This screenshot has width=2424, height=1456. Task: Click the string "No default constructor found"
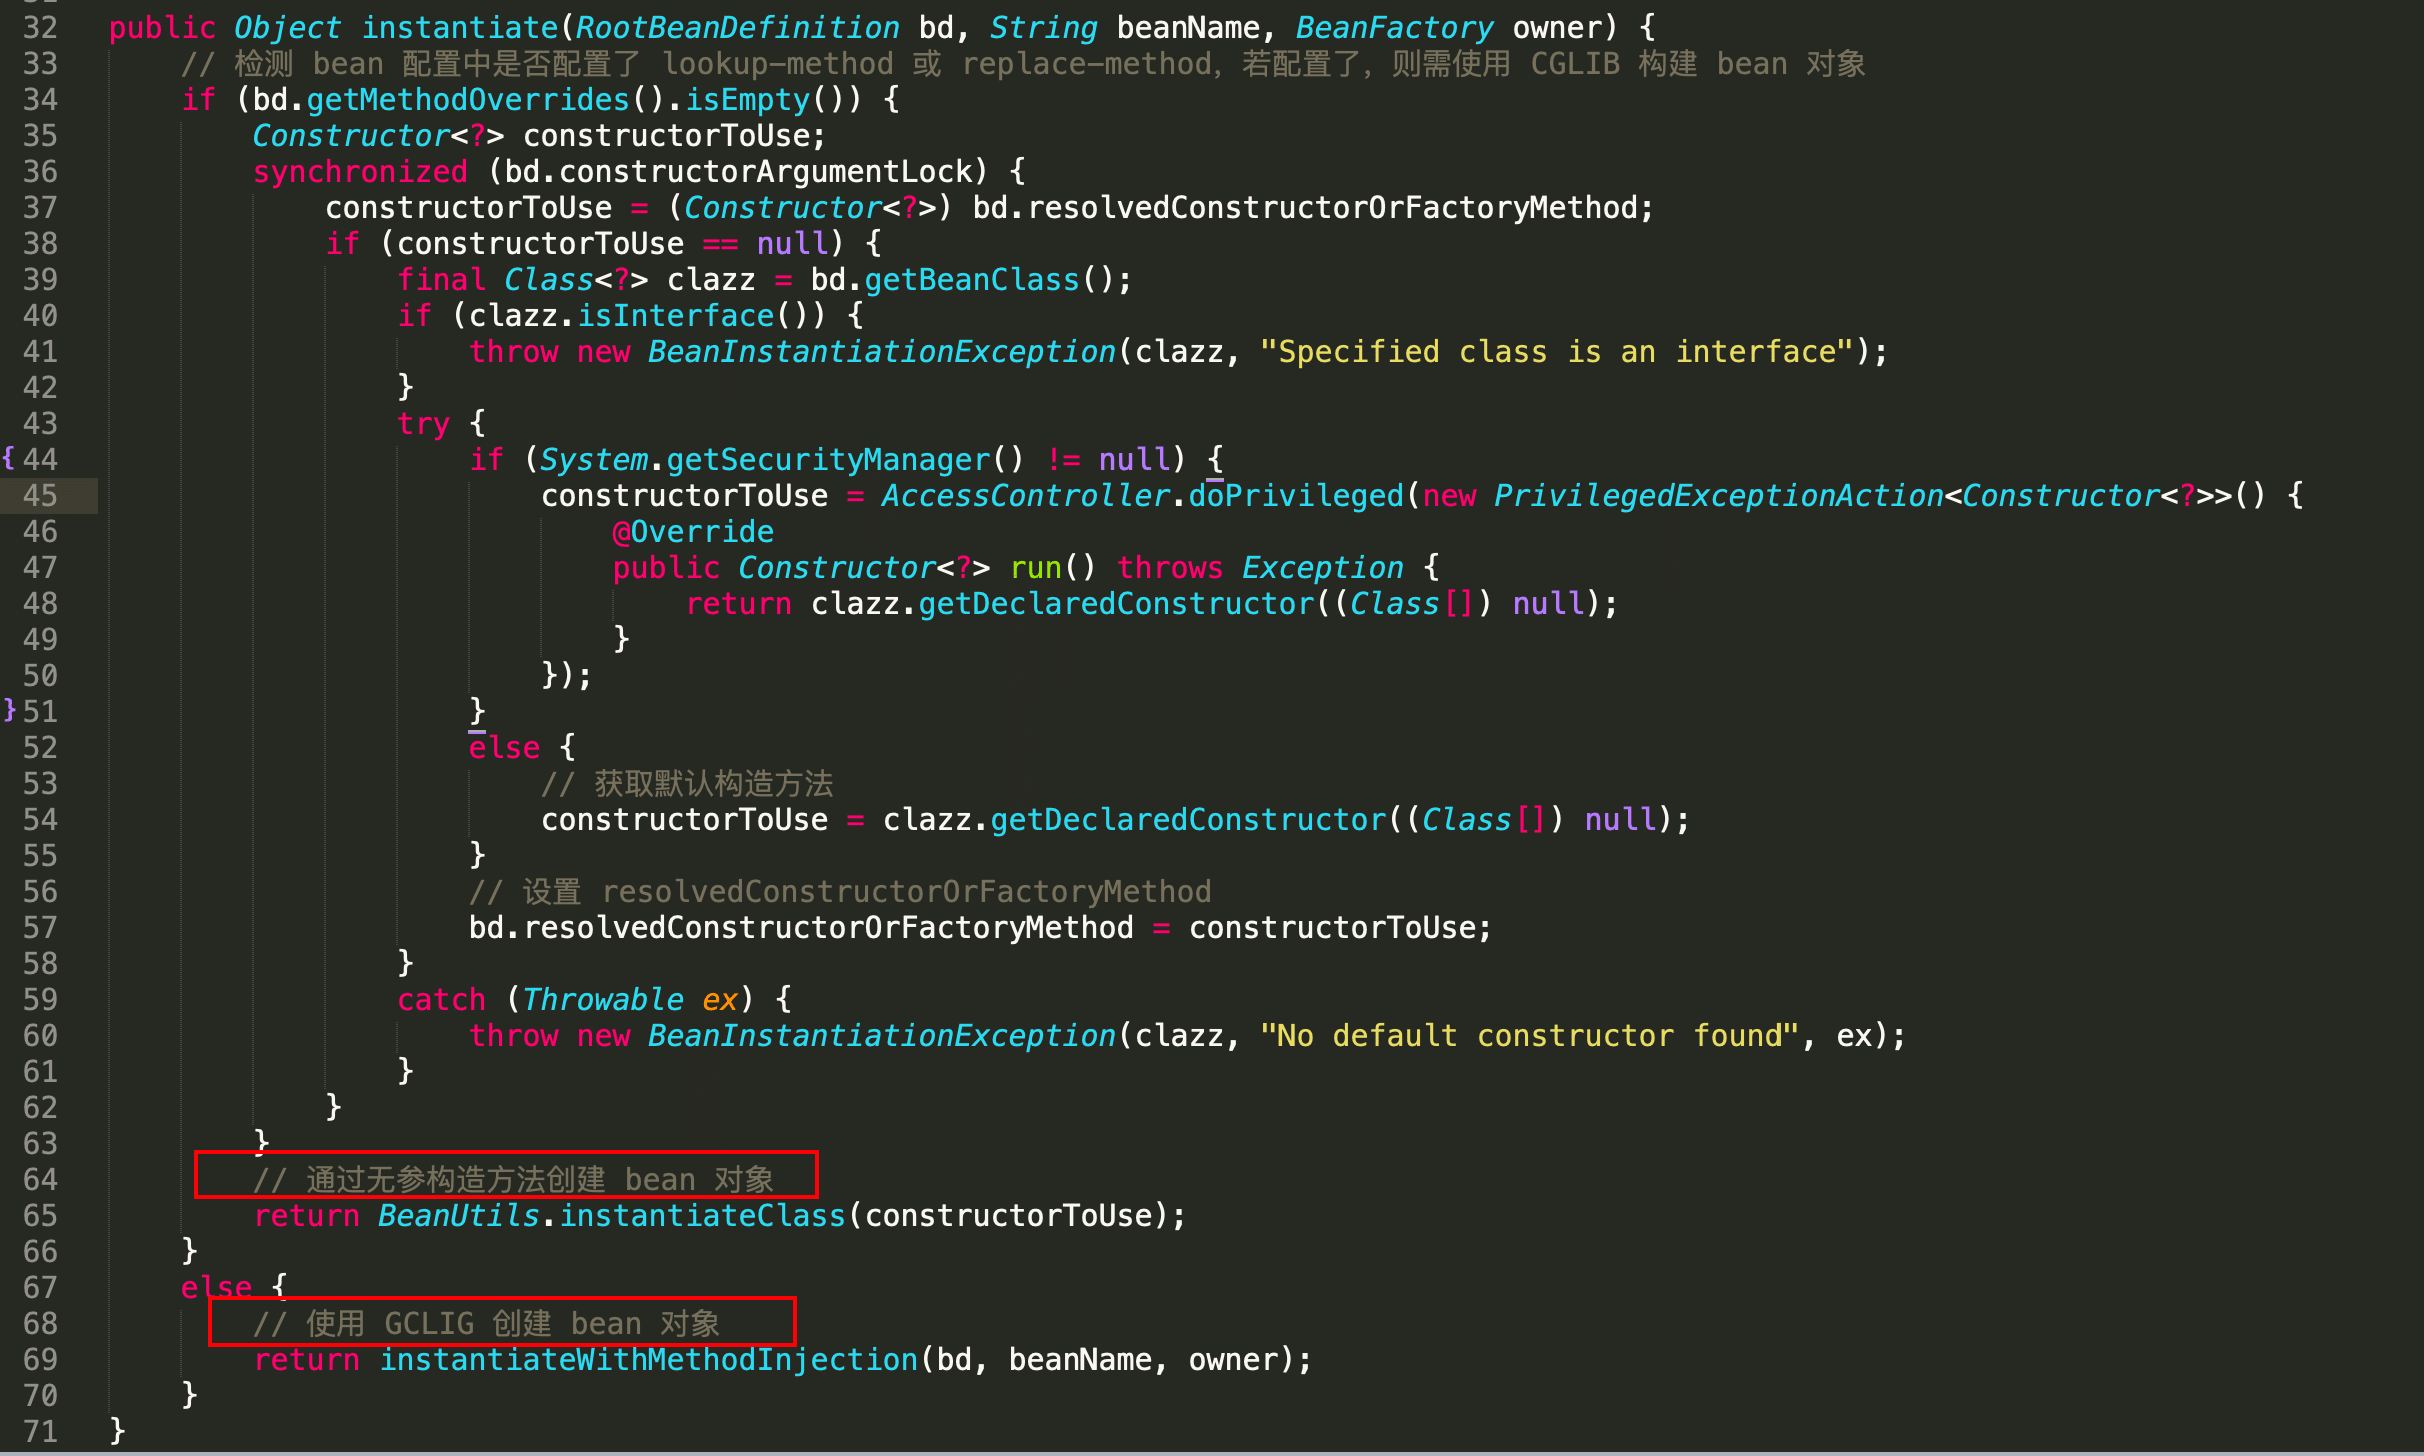pyautogui.click(x=1530, y=1035)
